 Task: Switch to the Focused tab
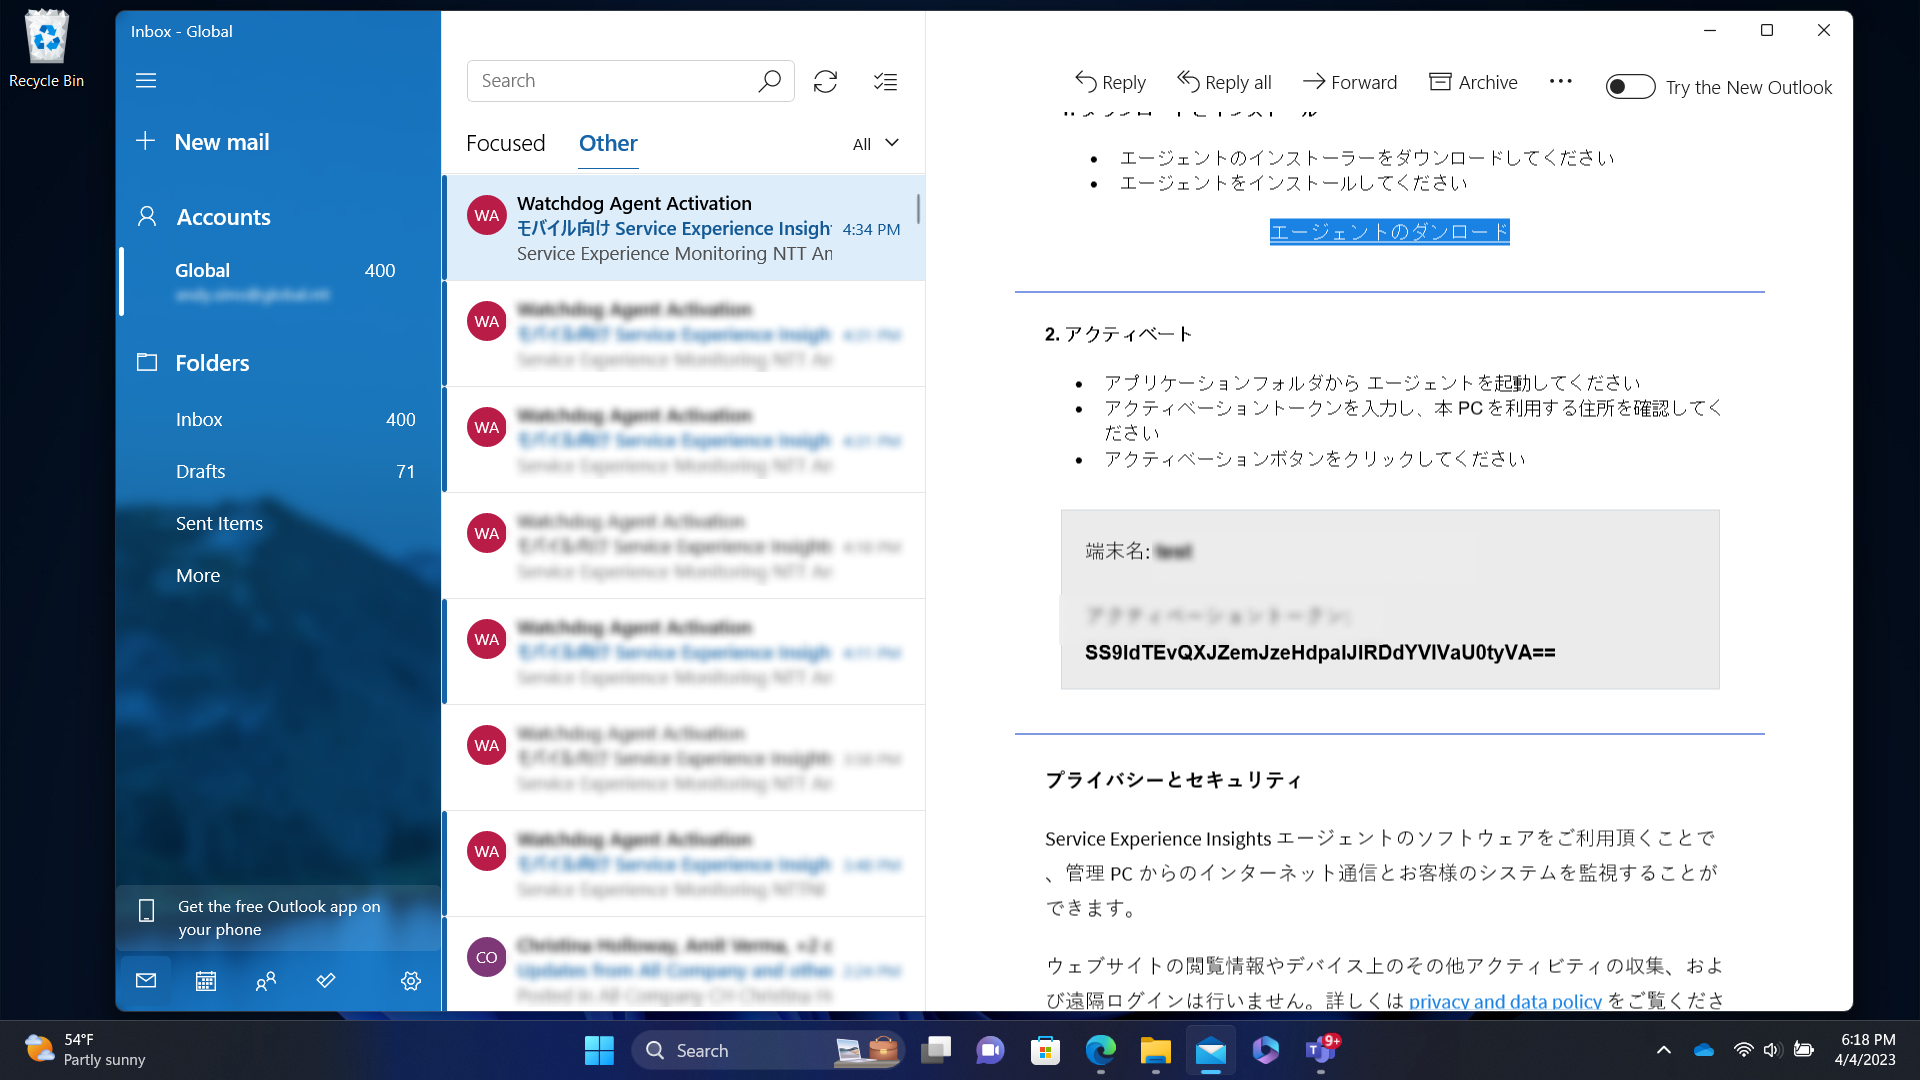click(x=506, y=143)
